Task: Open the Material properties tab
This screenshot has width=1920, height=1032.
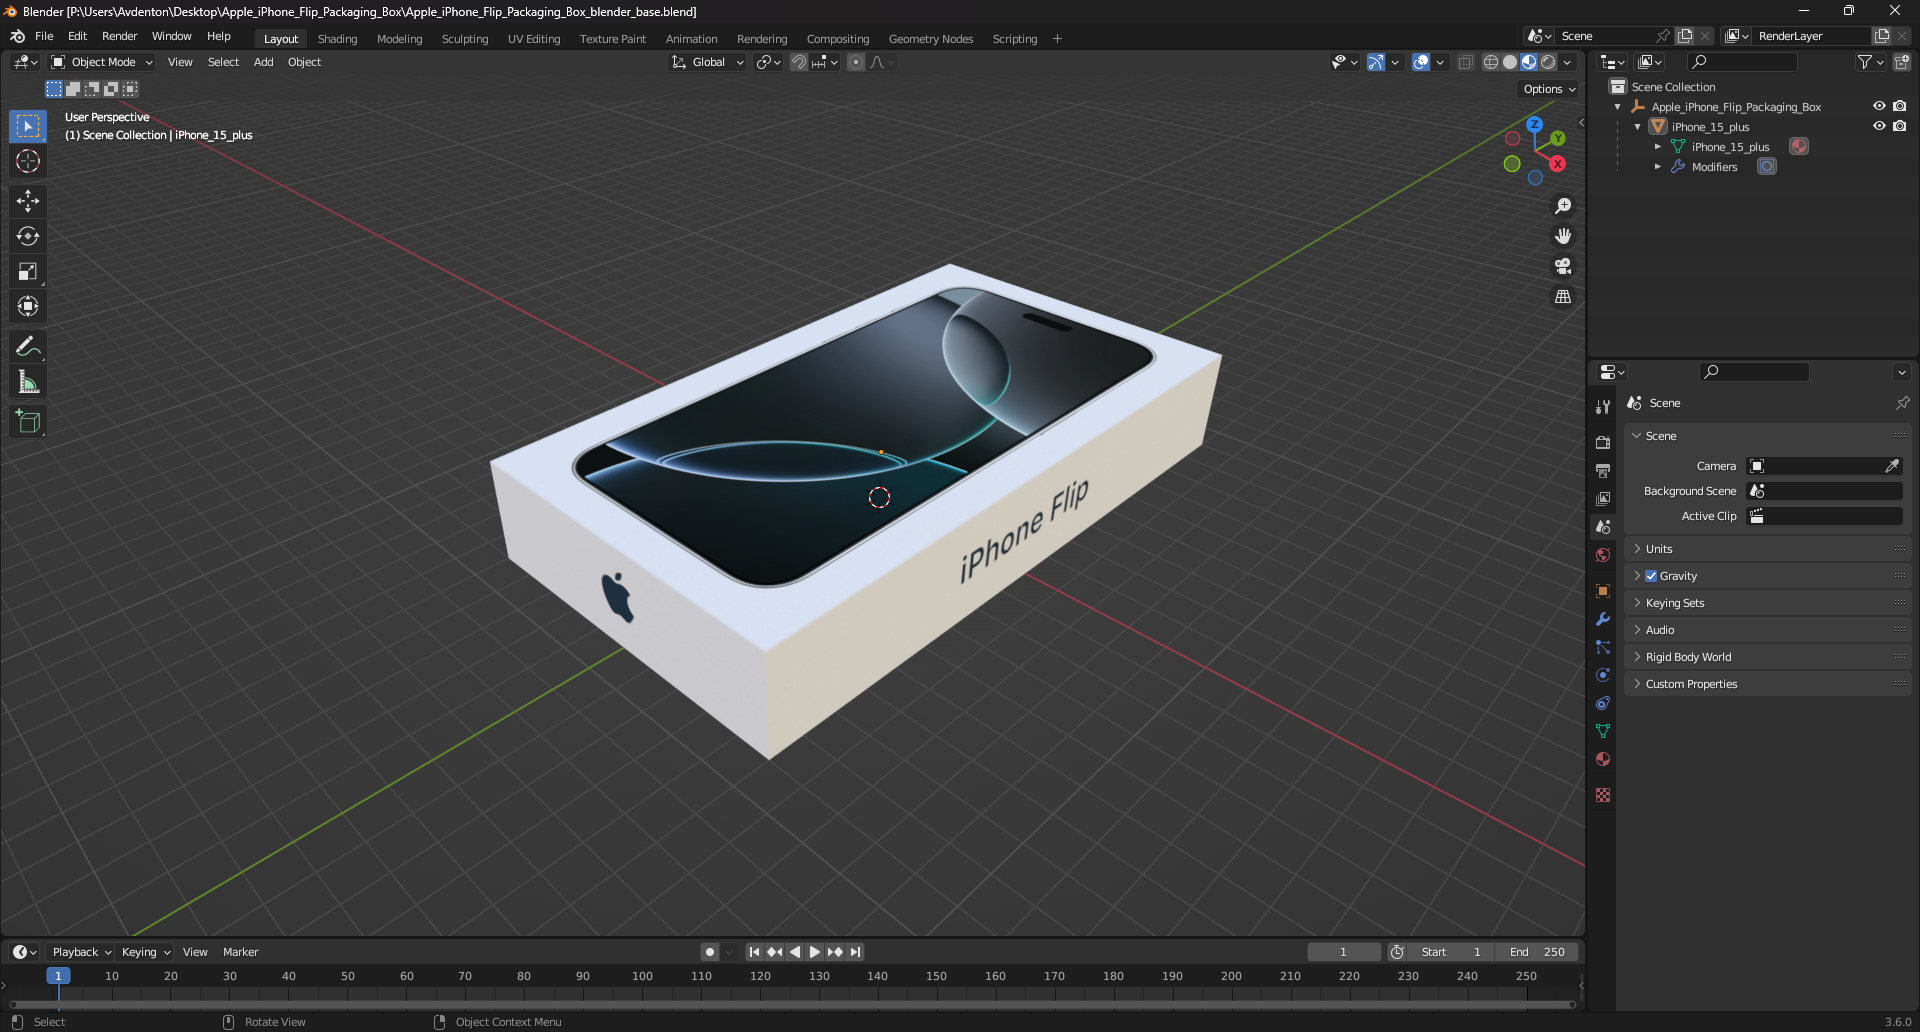Action: point(1603,759)
